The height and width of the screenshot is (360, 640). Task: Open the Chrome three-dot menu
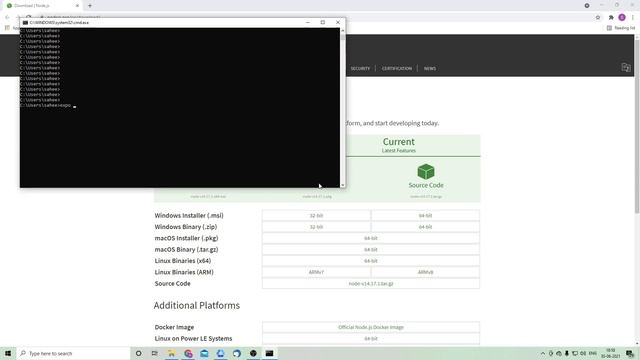[633, 18]
